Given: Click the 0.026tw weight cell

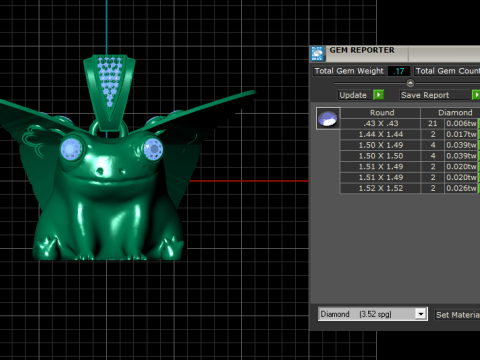Looking at the screenshot, I should click(x=461, y=188).
